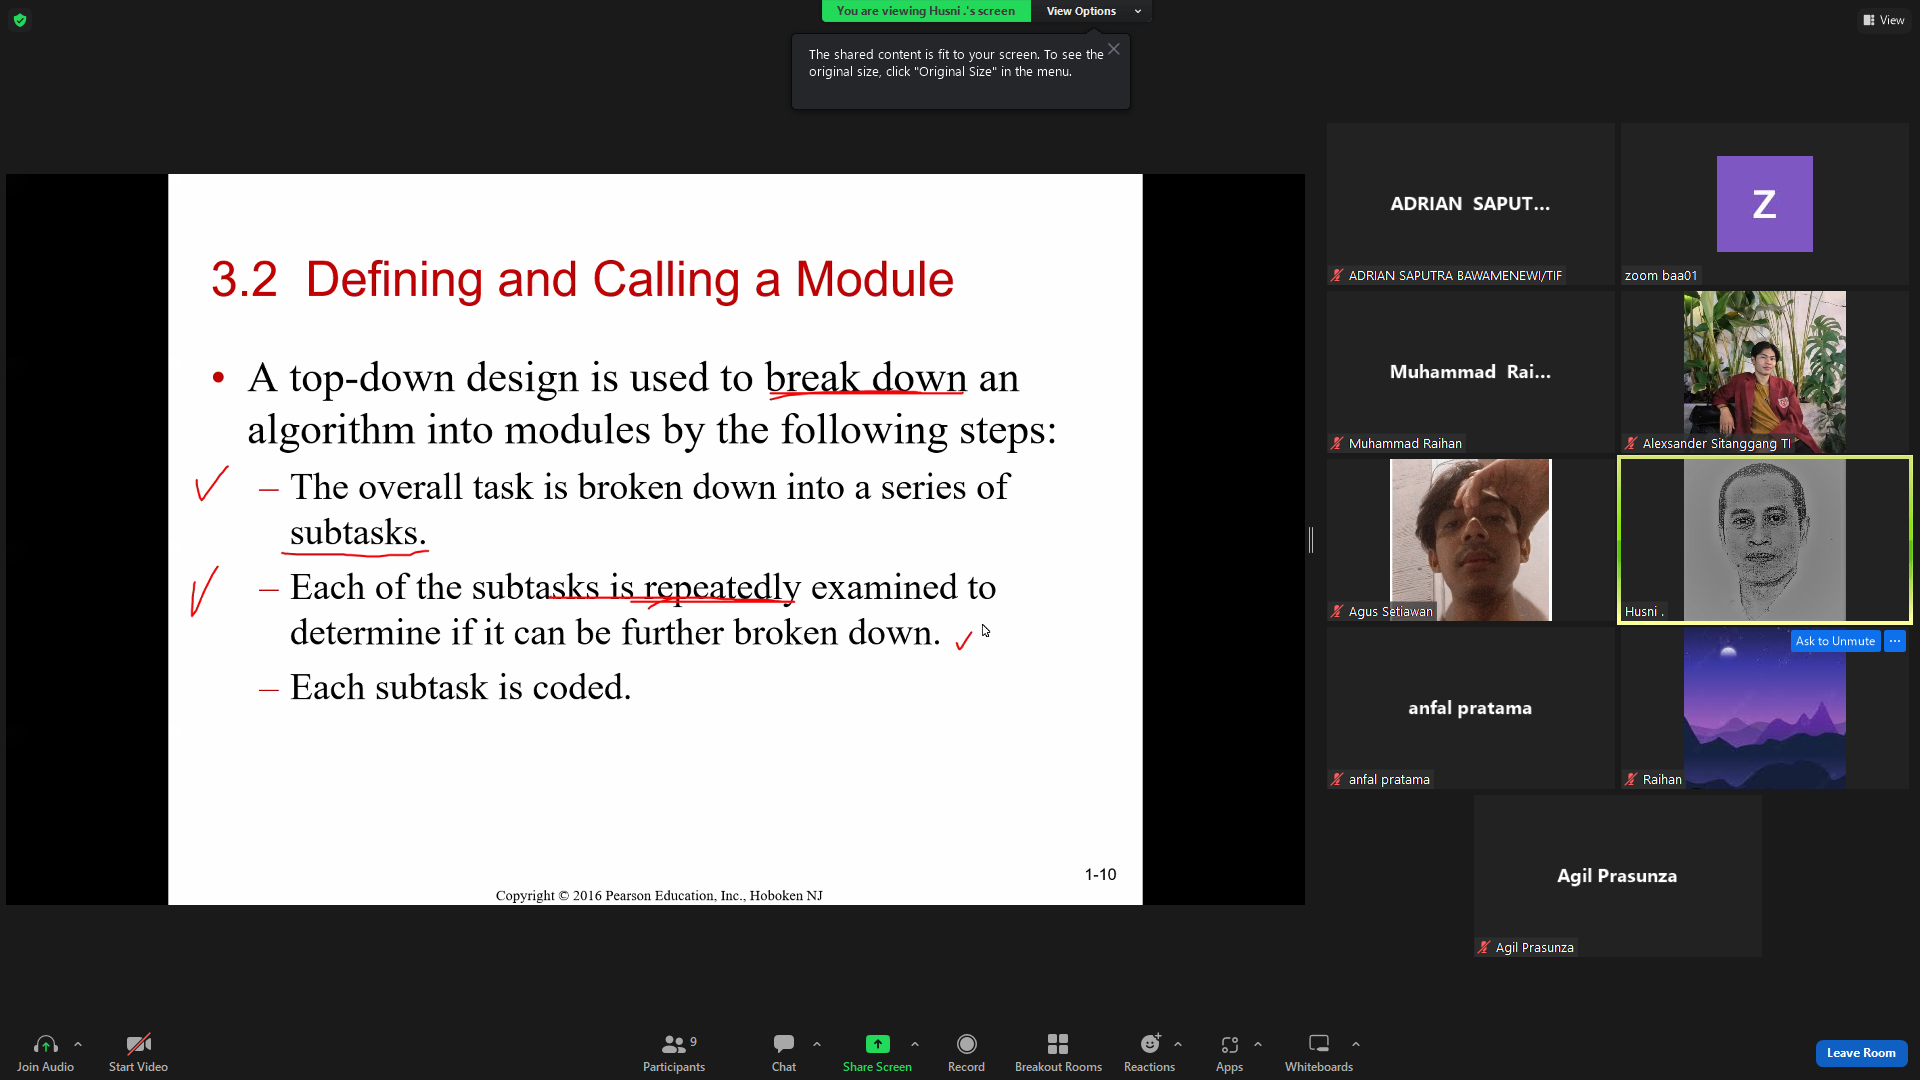
Task: Click the green encryption shield icon
Action: 20,20
